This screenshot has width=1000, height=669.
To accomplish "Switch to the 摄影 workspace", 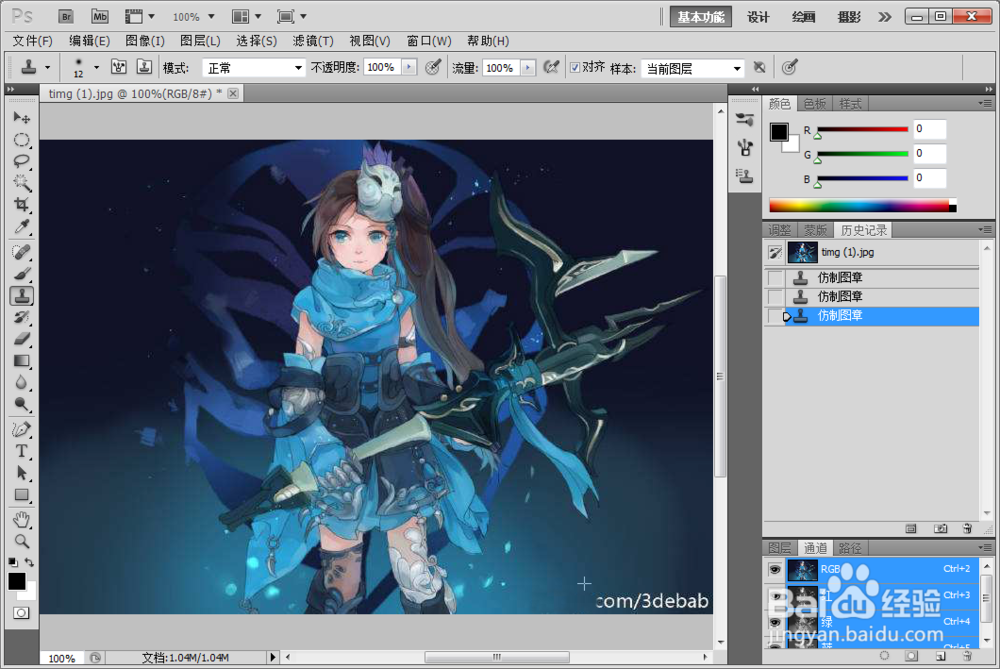I will pos(849,17).
